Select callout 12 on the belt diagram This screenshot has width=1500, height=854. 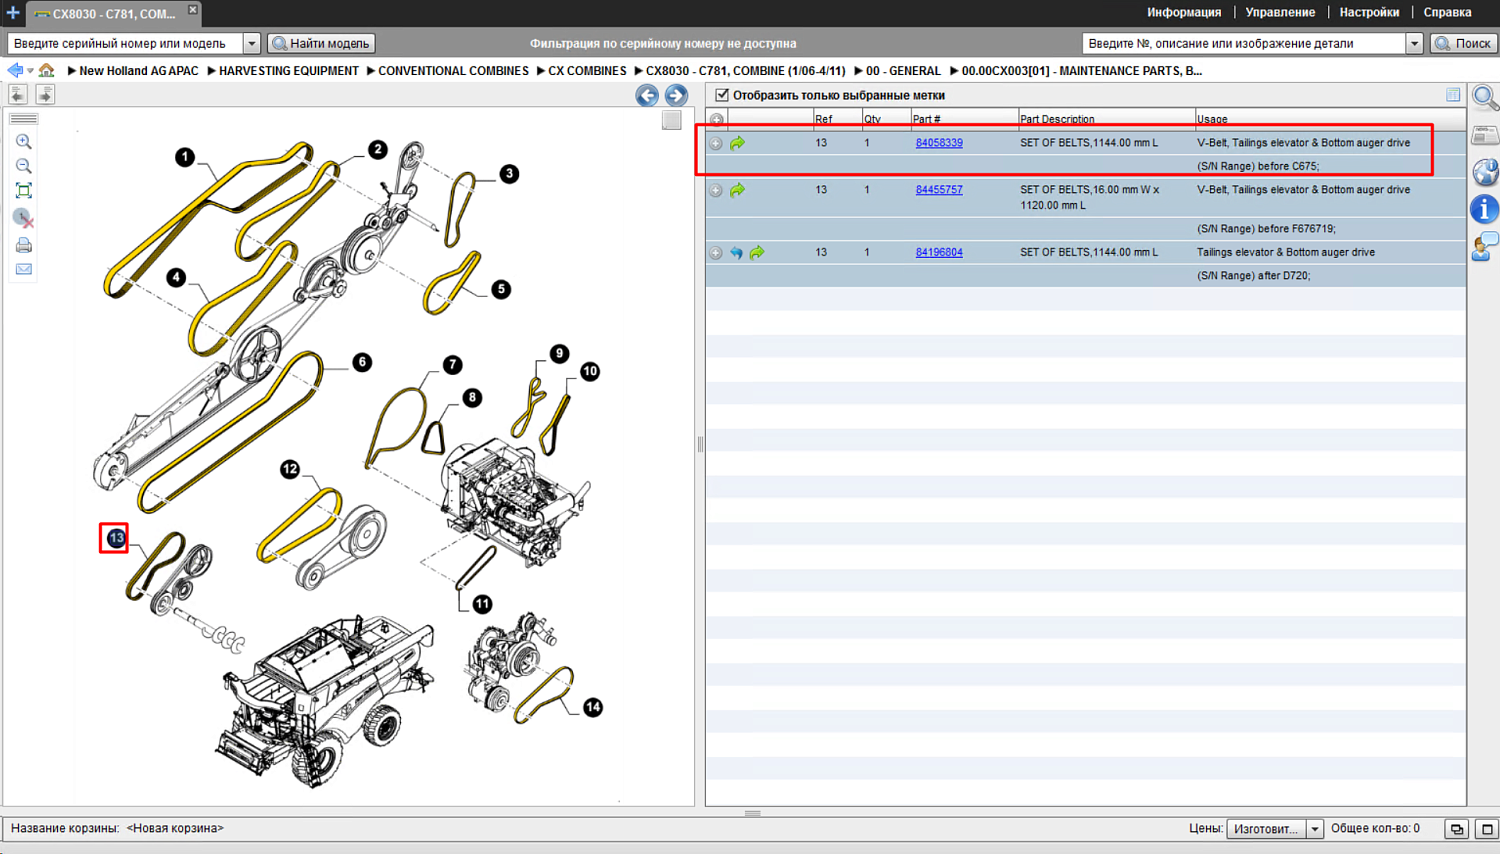290,469
